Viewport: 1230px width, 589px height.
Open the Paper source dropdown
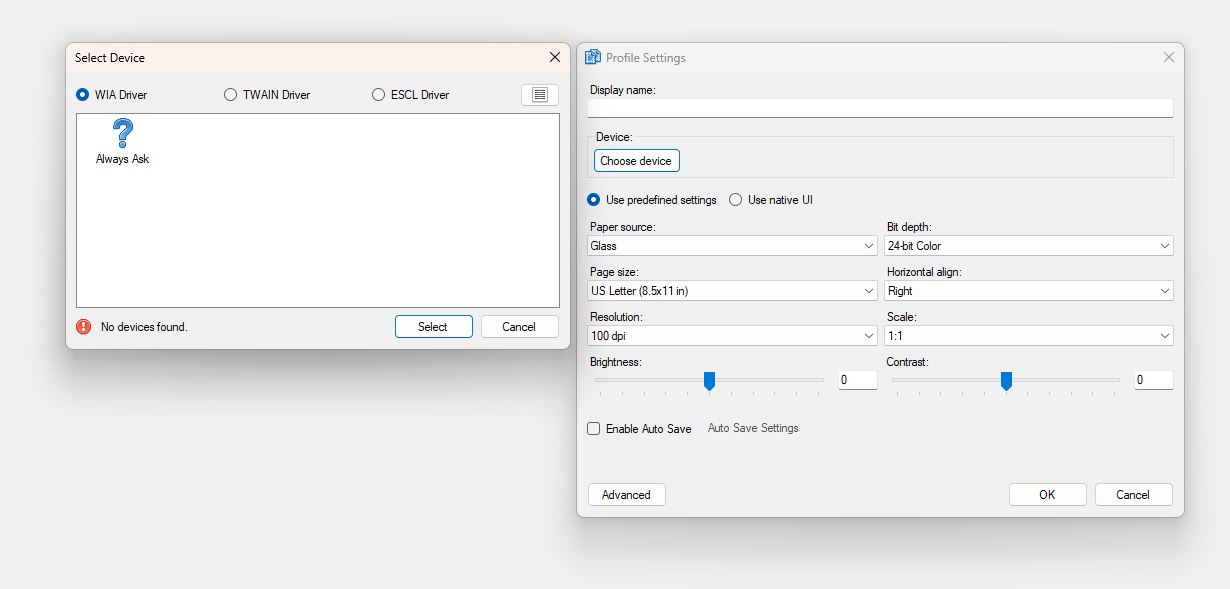tap(732, 246)
